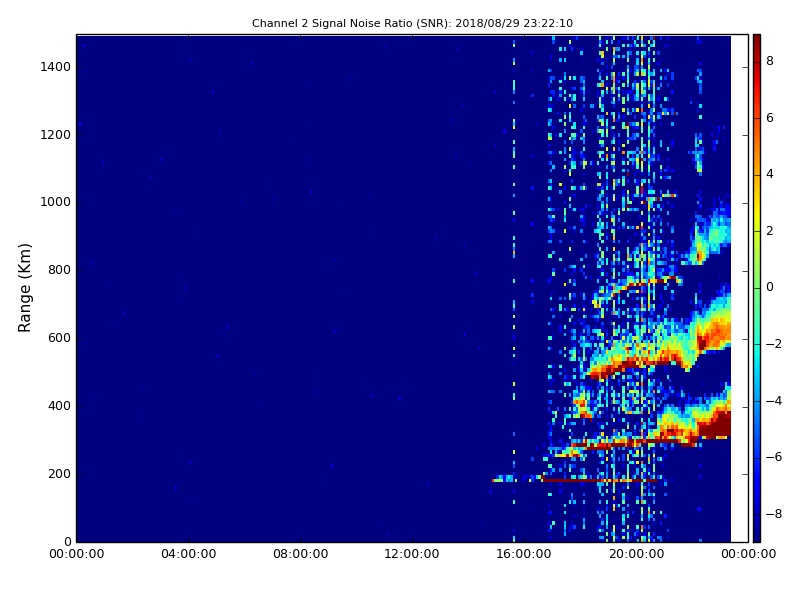Click the colorbar tick label 0

(x=770, y=287)
